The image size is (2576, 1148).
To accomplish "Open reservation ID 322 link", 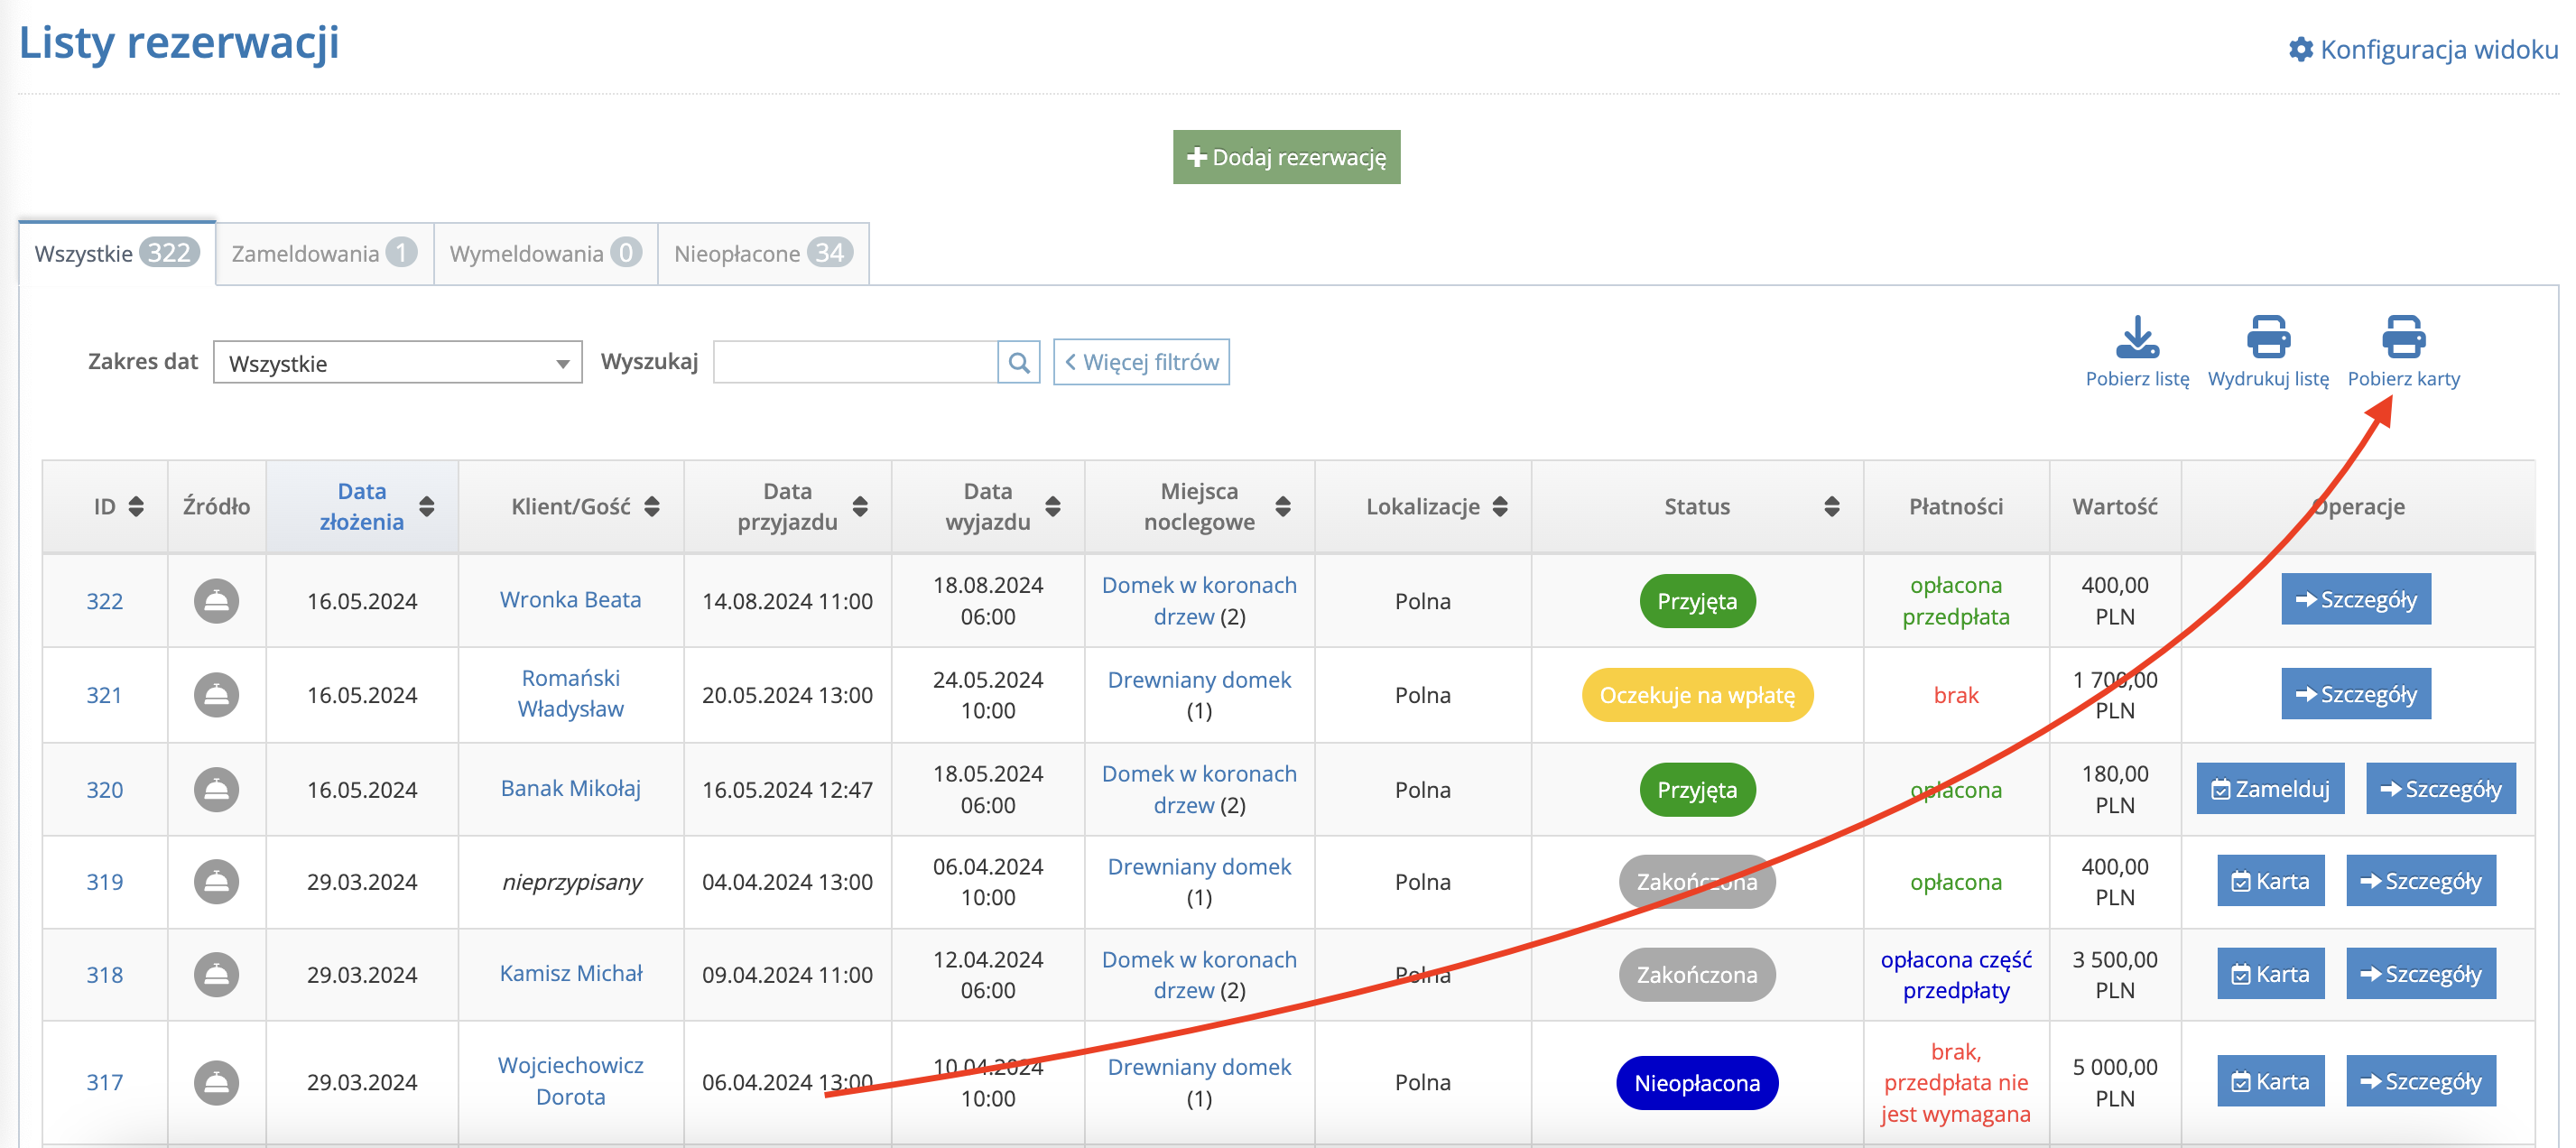I will (104, 601).
